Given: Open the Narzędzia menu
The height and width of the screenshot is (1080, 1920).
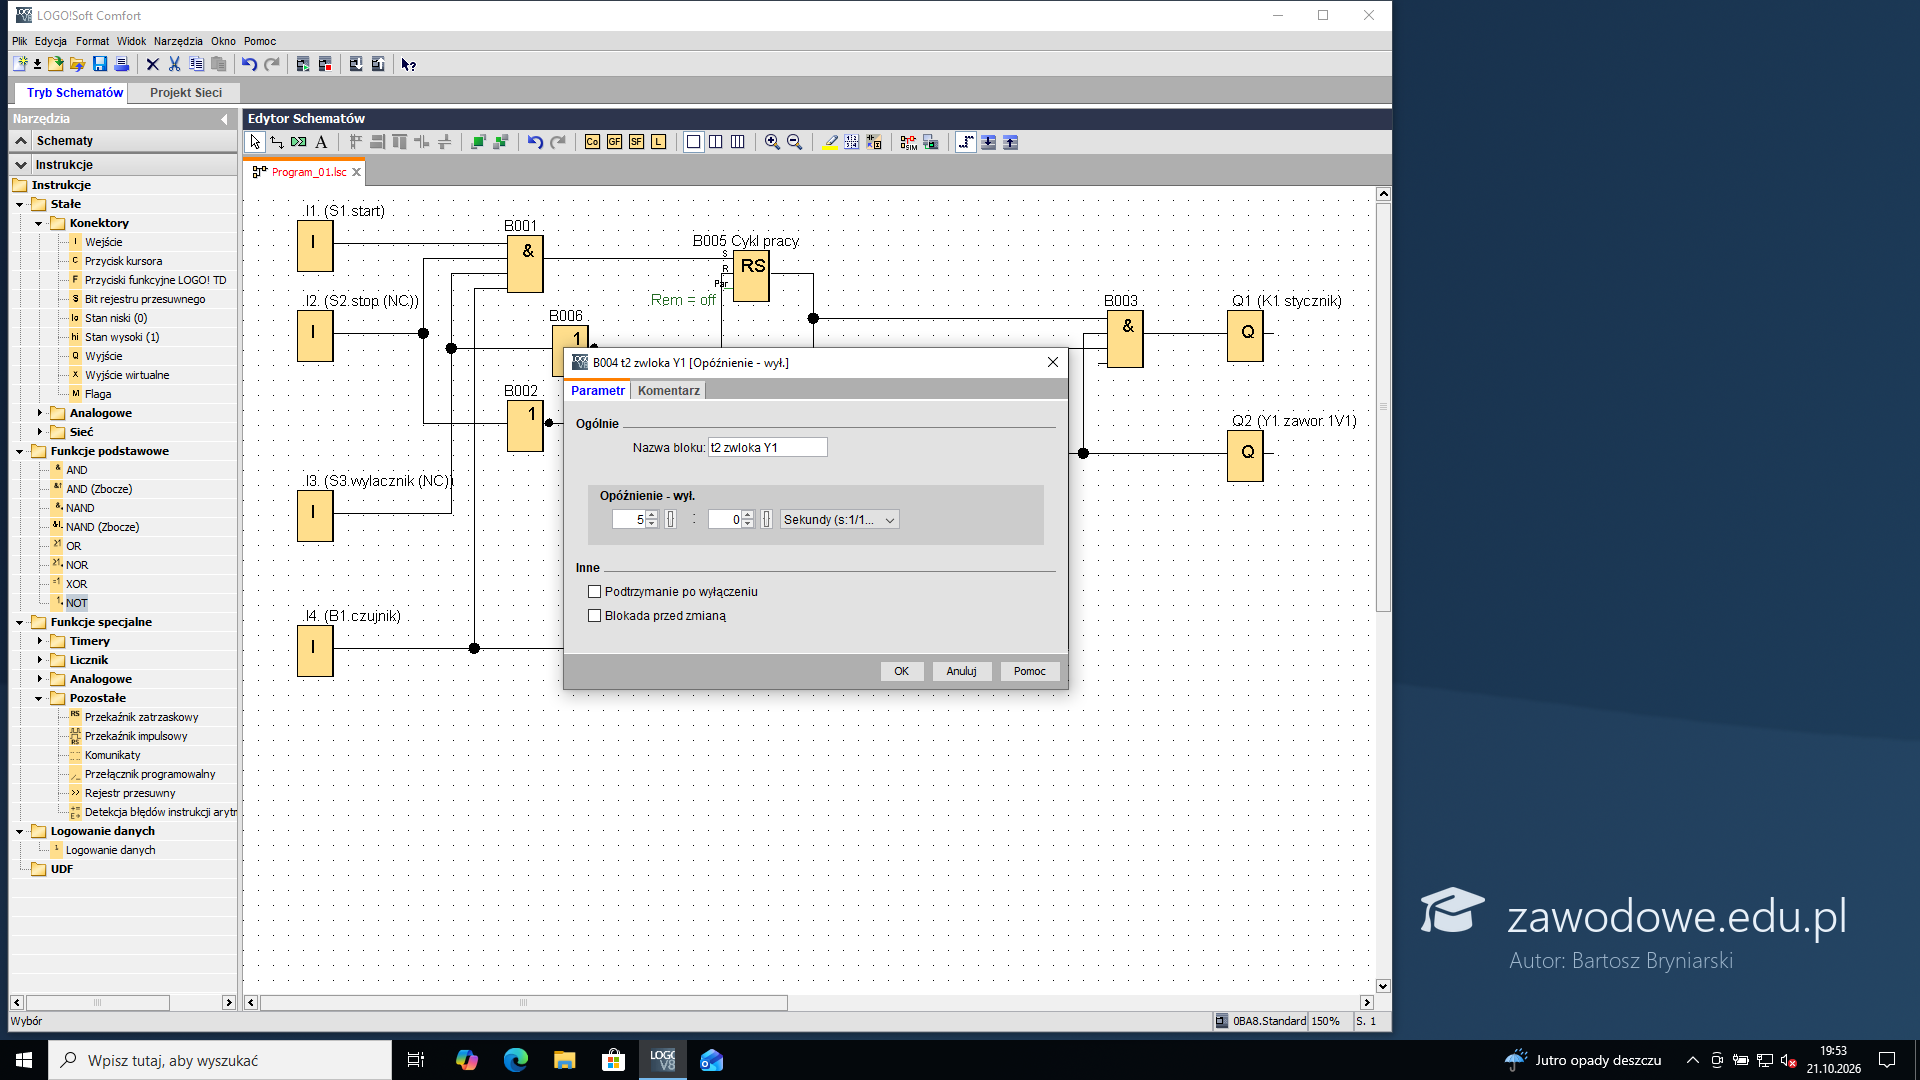Looking at the screenshot, I should 178,41.
